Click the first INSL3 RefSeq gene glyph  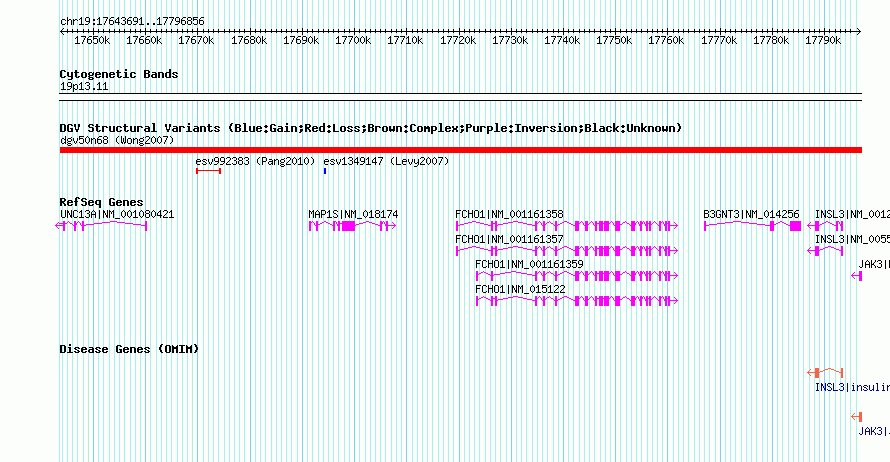[825, 226]
